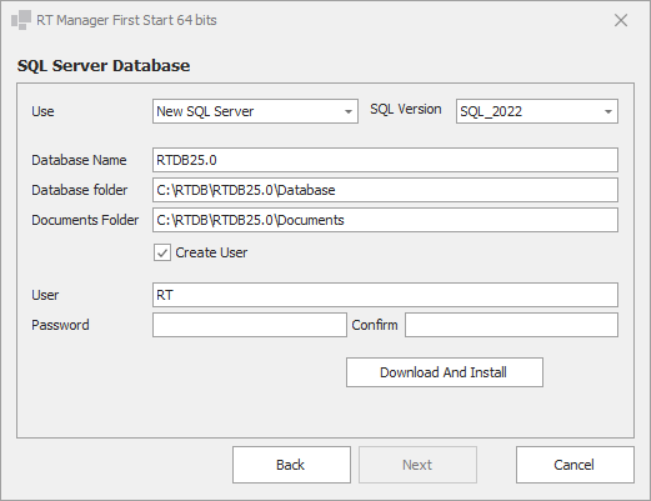Image resolution: width=651 pixels, height=501 pixels.
Task: Expand the Use dropdown arrow
Action: (x=348, y=111)
